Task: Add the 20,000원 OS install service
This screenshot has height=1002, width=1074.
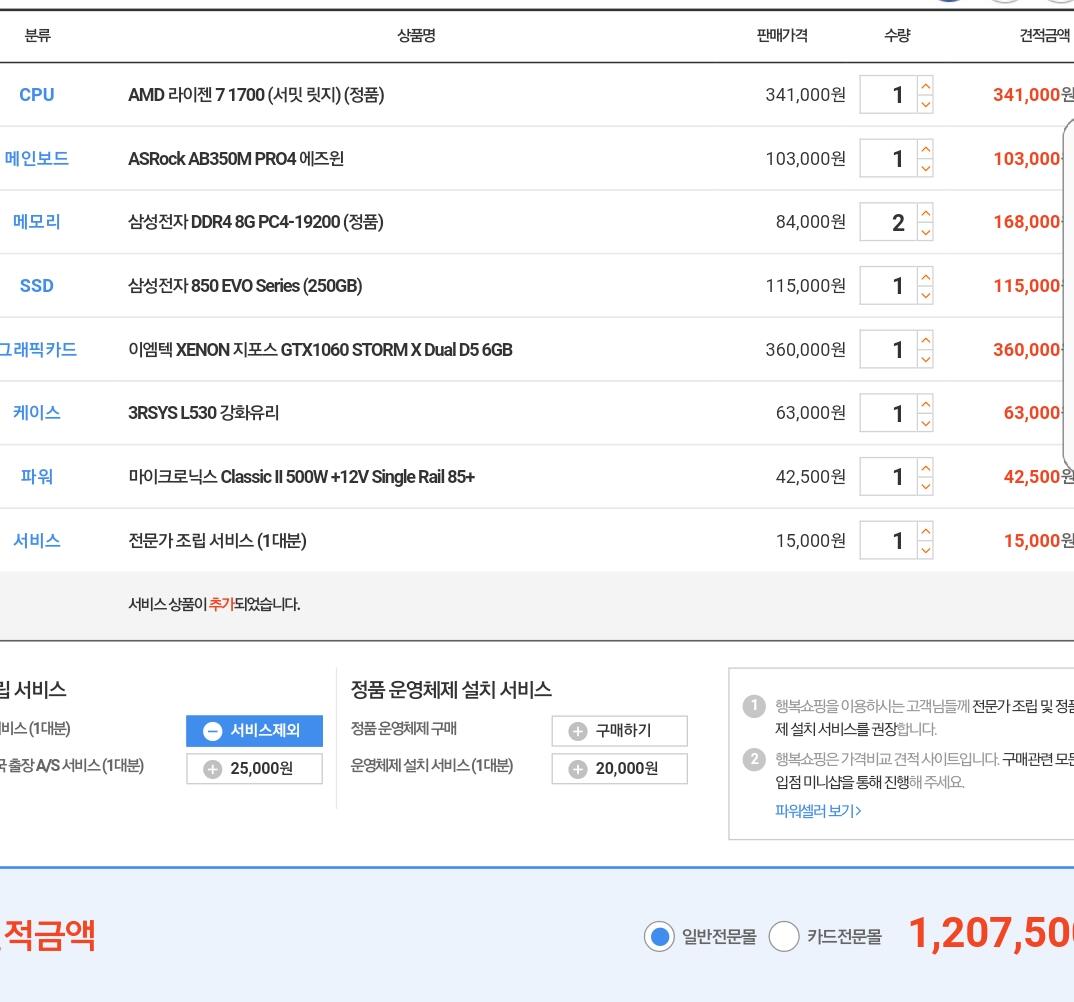Action: point(620,768)
